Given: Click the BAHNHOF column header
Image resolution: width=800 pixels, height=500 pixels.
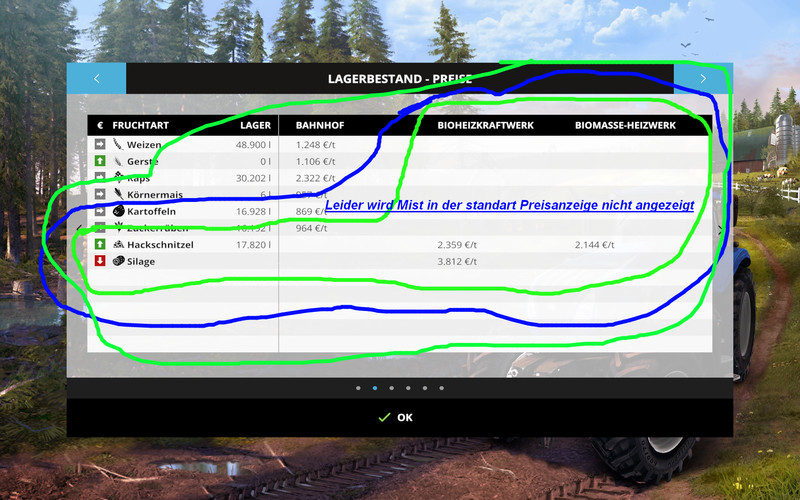Looking at the screenshot, I should pyautogui.click(x=320, y=126).
